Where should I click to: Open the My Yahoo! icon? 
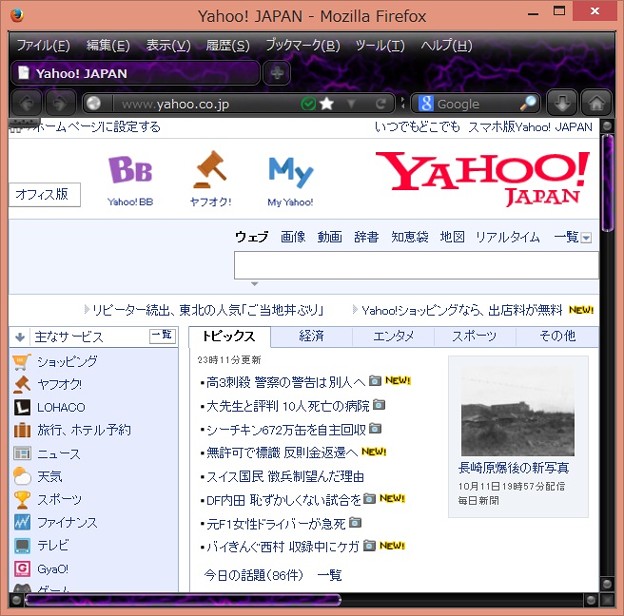click(291, 172)
